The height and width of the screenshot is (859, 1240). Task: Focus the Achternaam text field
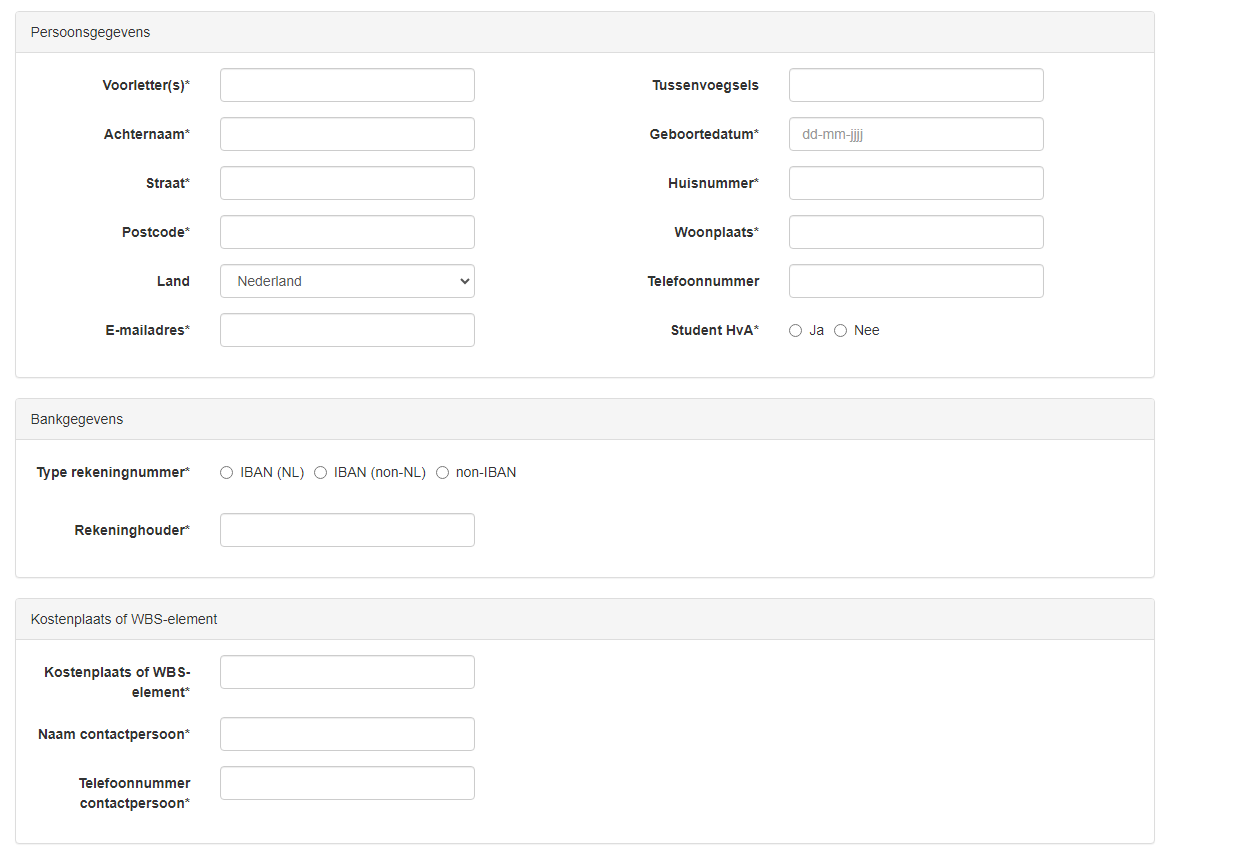347,135
